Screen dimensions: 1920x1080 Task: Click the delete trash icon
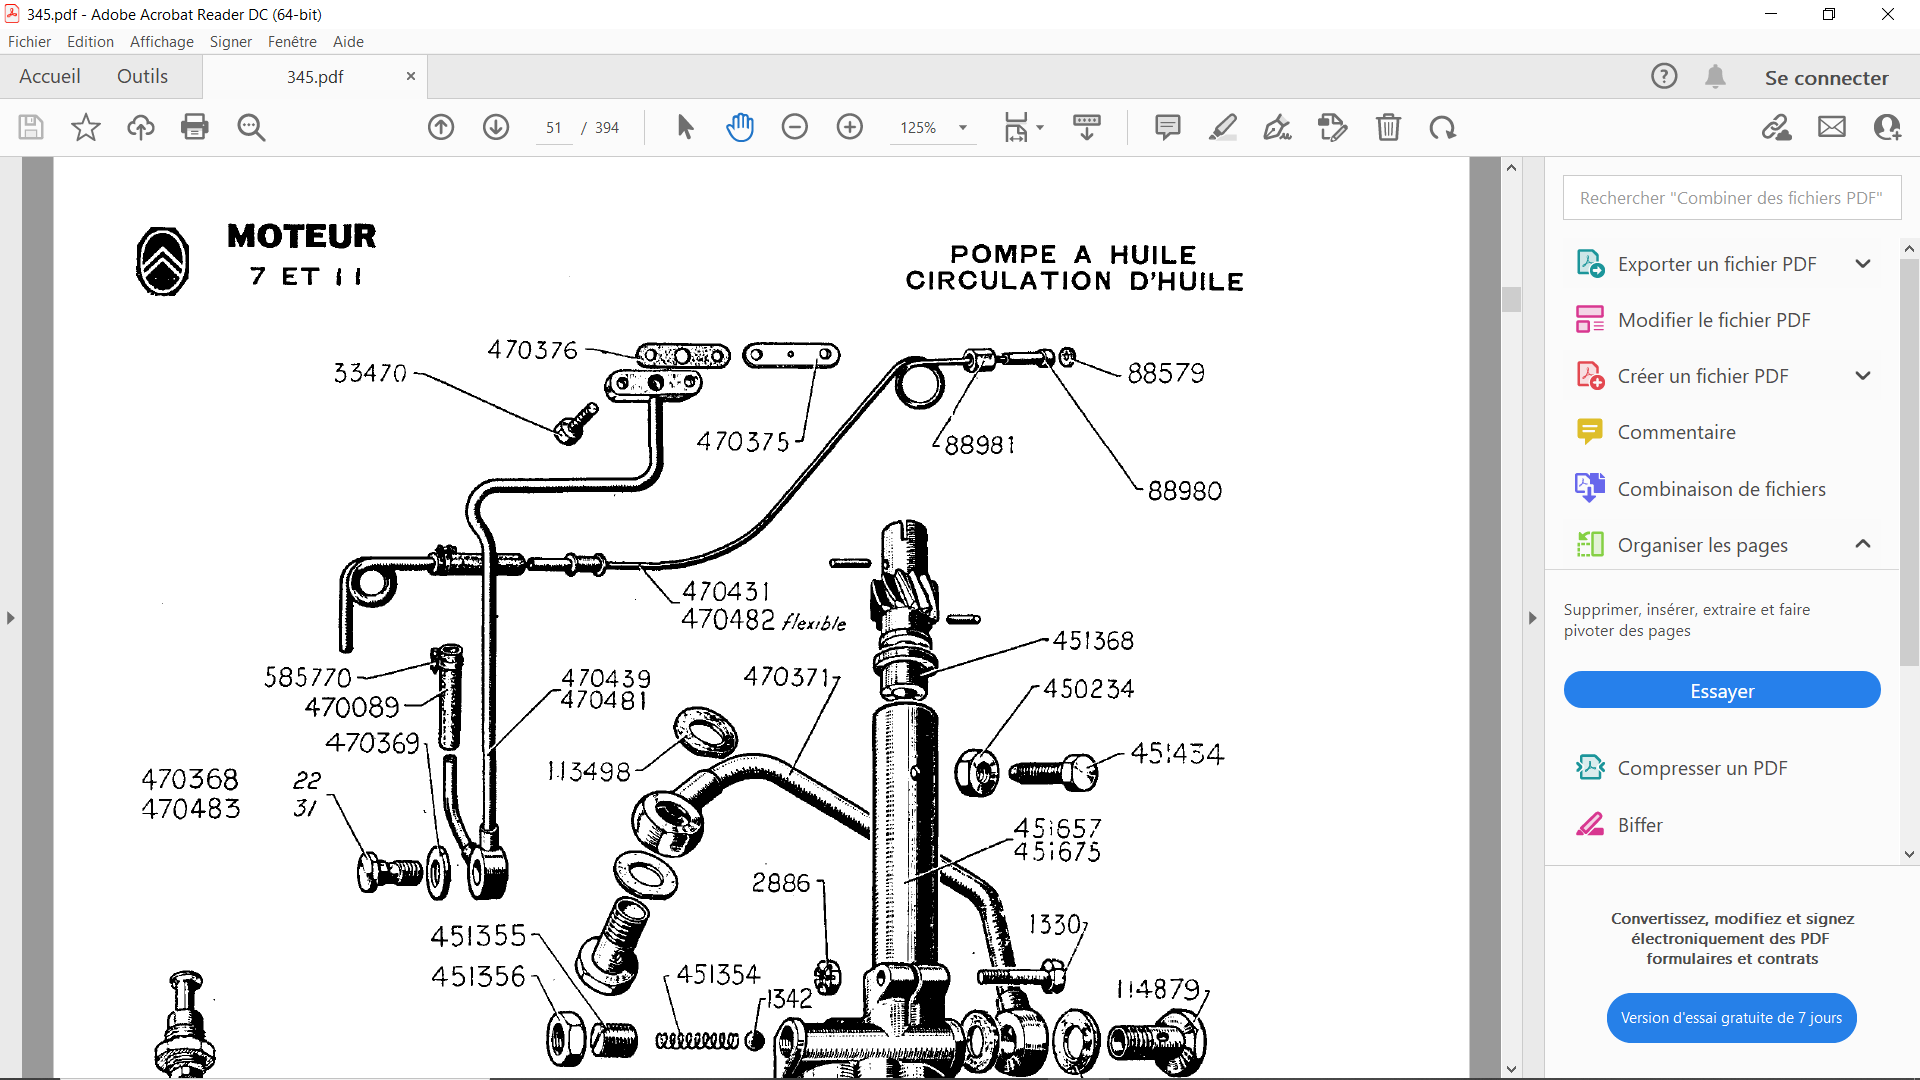tap(1388, 127)
